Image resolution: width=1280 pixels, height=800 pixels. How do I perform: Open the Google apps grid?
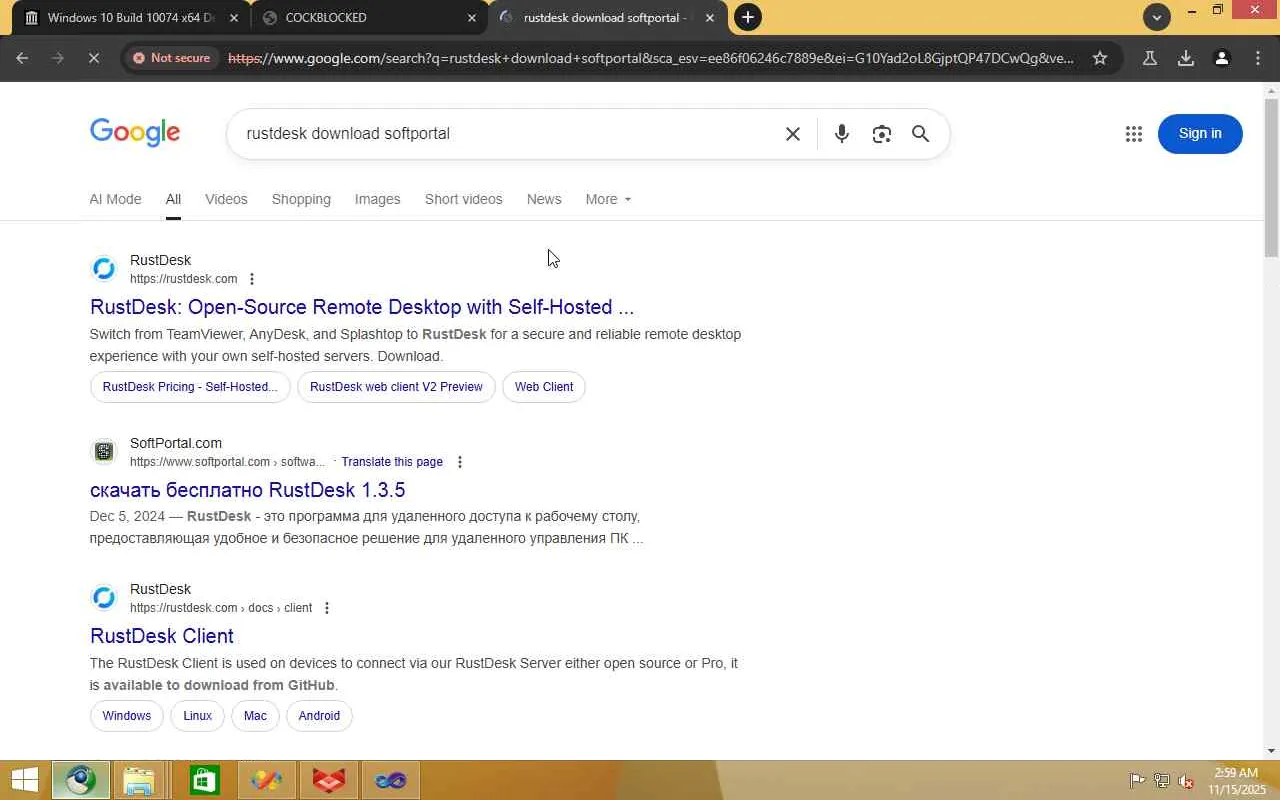(x=1133, y=134)
